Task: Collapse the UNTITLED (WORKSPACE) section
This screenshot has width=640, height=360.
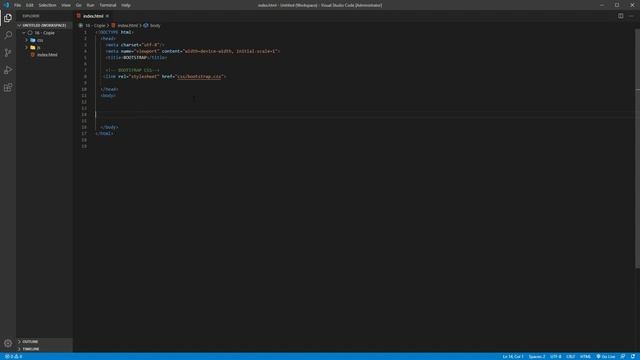Action: (44, 25)
